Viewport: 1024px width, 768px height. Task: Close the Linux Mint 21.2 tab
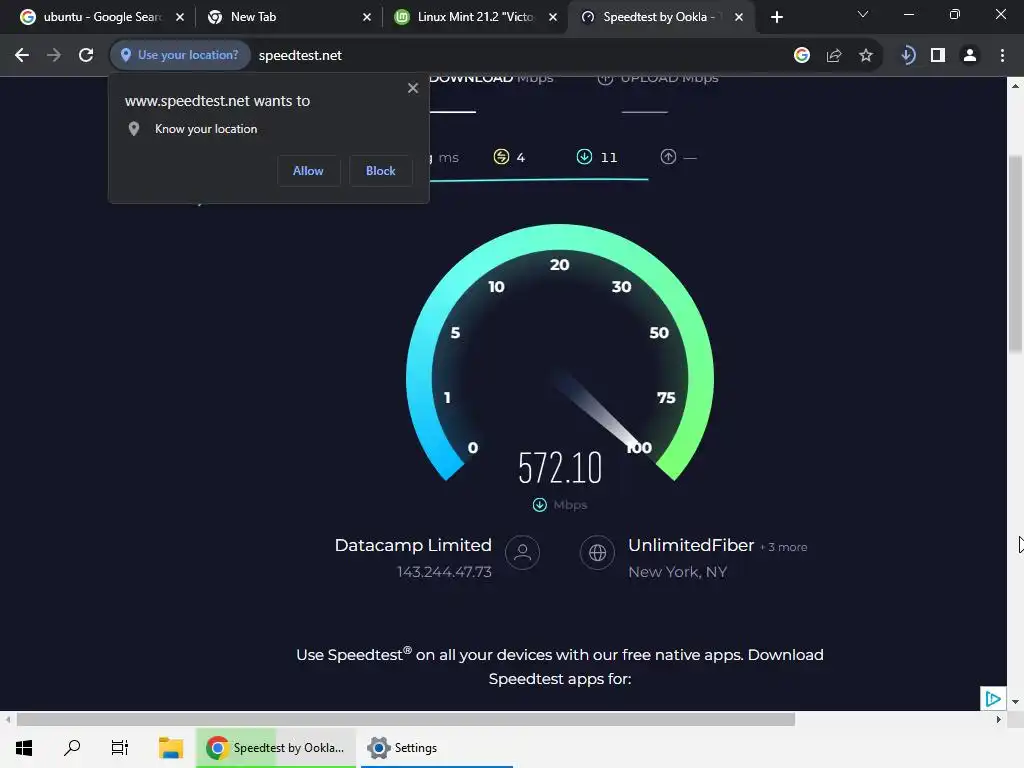pos(552,17)
